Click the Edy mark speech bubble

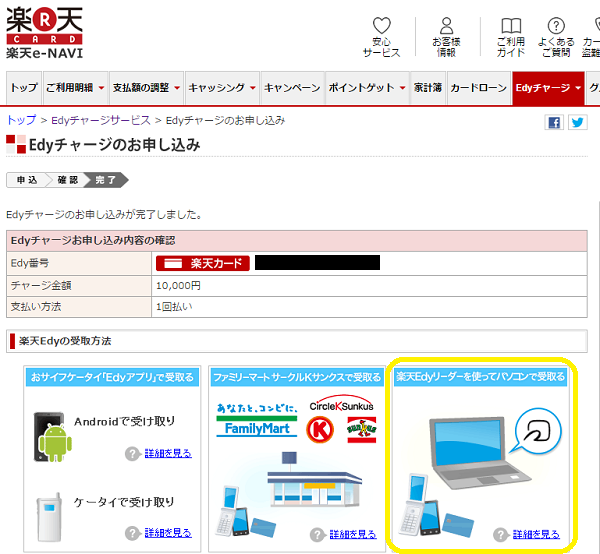pos(536,430)
